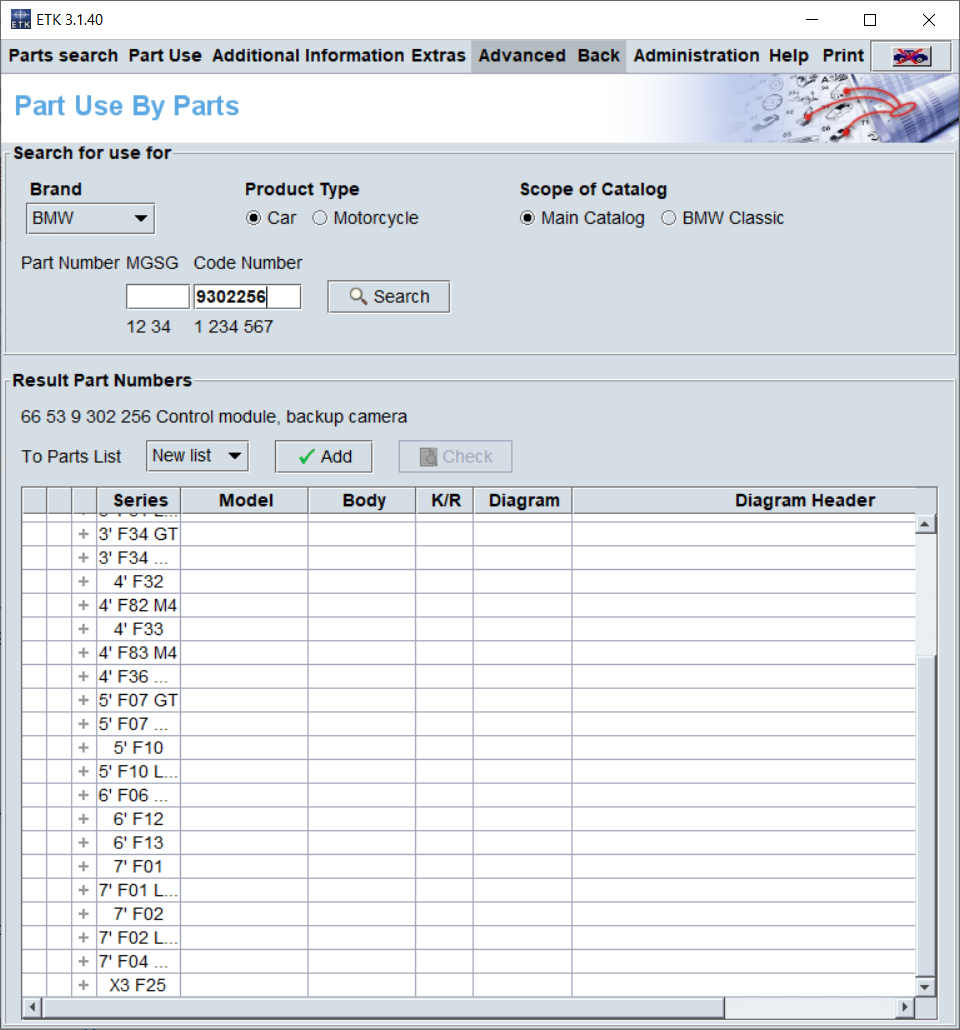This screenshot has height=1030, width=960.
Task: Select the 7' F01 L... series cell
Action: [x=139, y=890]
